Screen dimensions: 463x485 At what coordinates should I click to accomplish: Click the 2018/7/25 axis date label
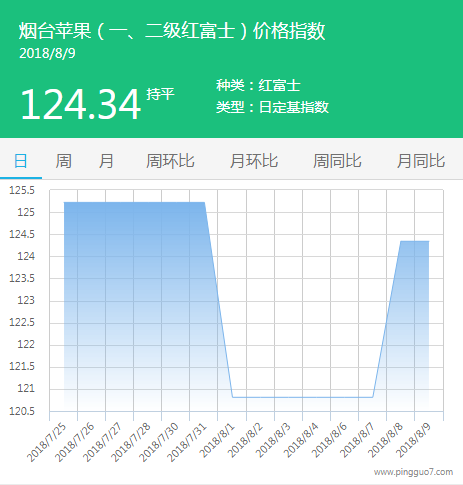[46, 443]
